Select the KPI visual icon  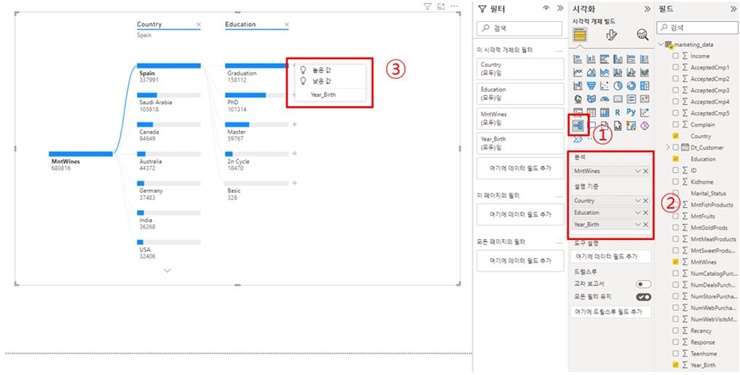pyautogui.click(x=645, y=99)
